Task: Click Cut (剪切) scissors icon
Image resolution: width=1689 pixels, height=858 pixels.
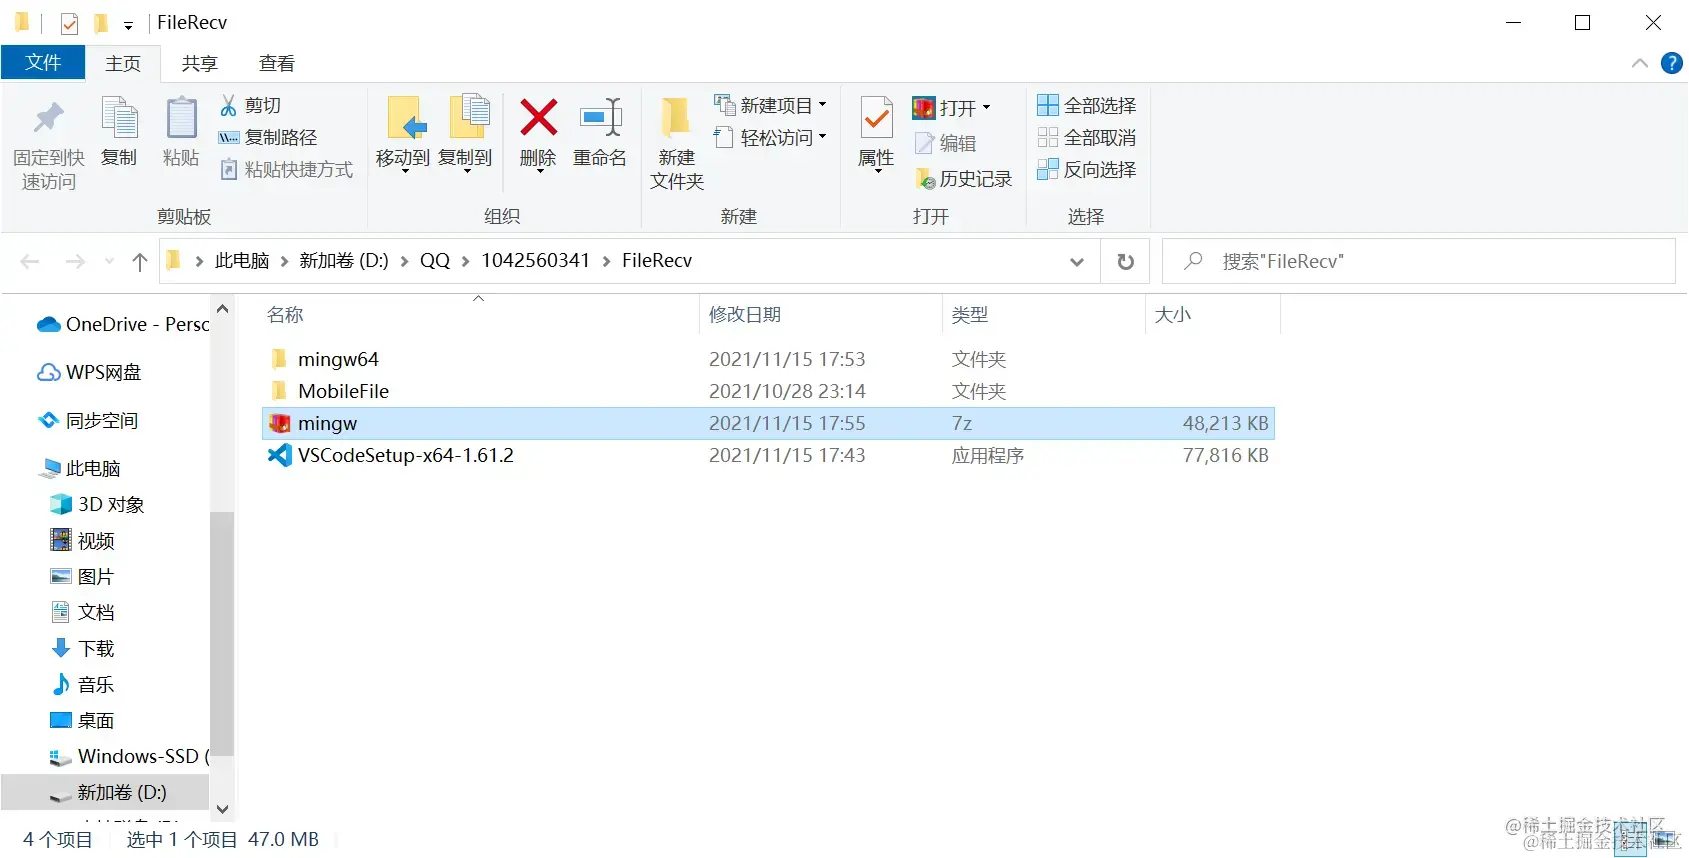Action: pyautogui.click(x=228, y=105)
